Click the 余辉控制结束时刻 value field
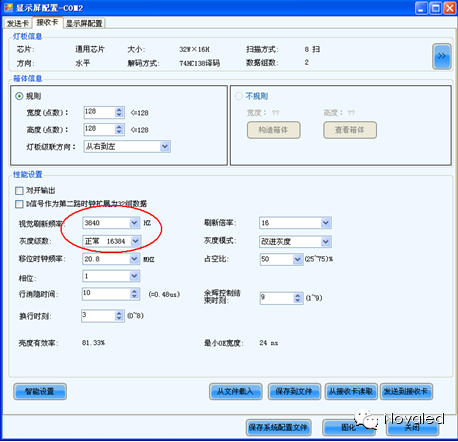The width and height of the screenshot is (458, 442). pos(277,298)
